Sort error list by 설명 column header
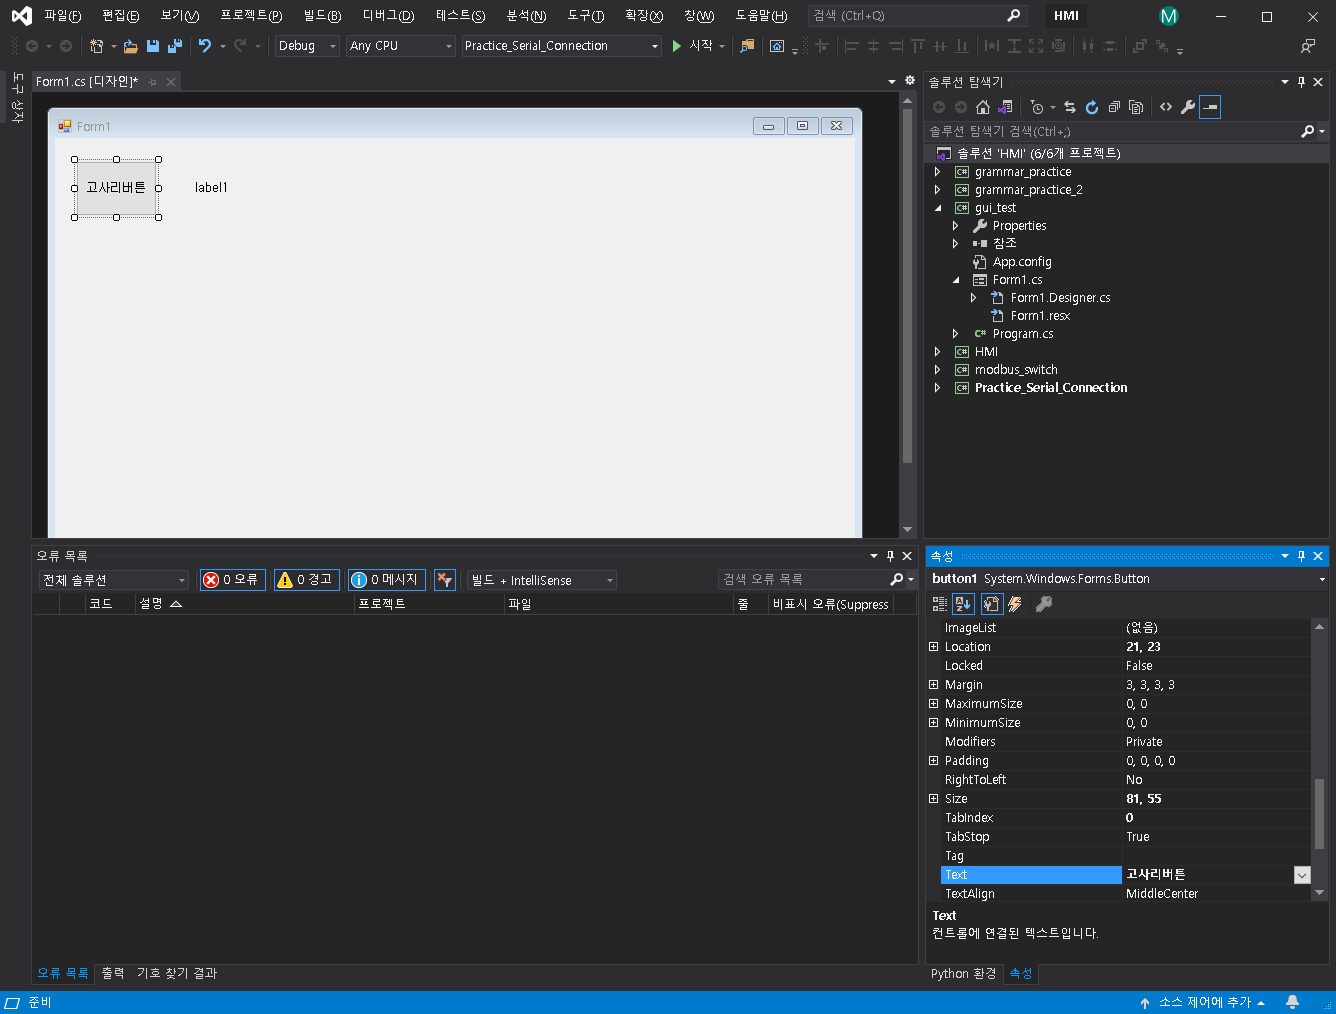Viewport: 1336px width, 1014px height. click(243, 604)
